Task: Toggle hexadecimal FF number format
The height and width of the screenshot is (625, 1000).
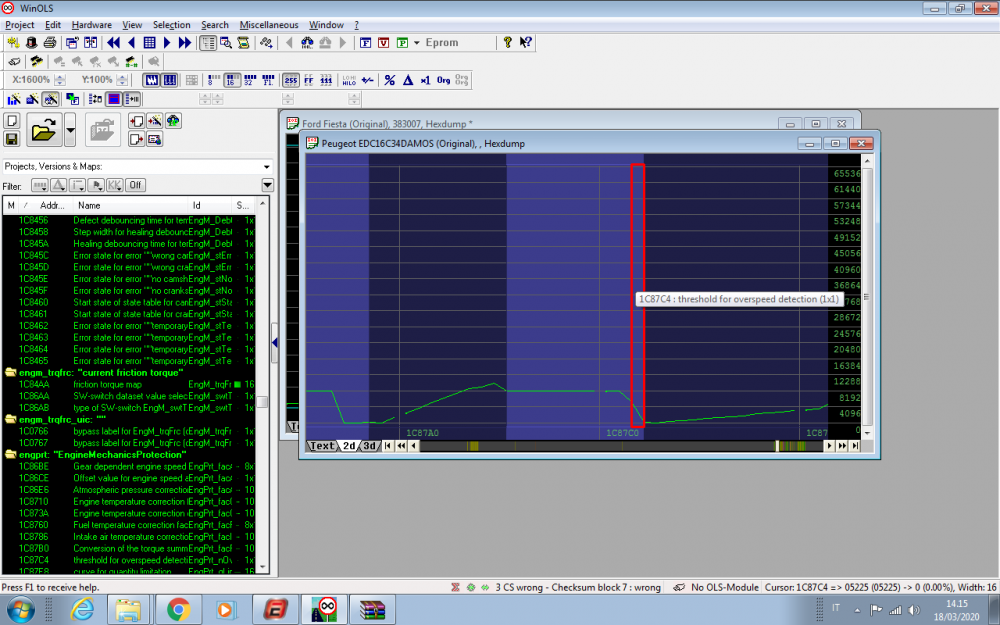Action: click(x=309, y=80)
